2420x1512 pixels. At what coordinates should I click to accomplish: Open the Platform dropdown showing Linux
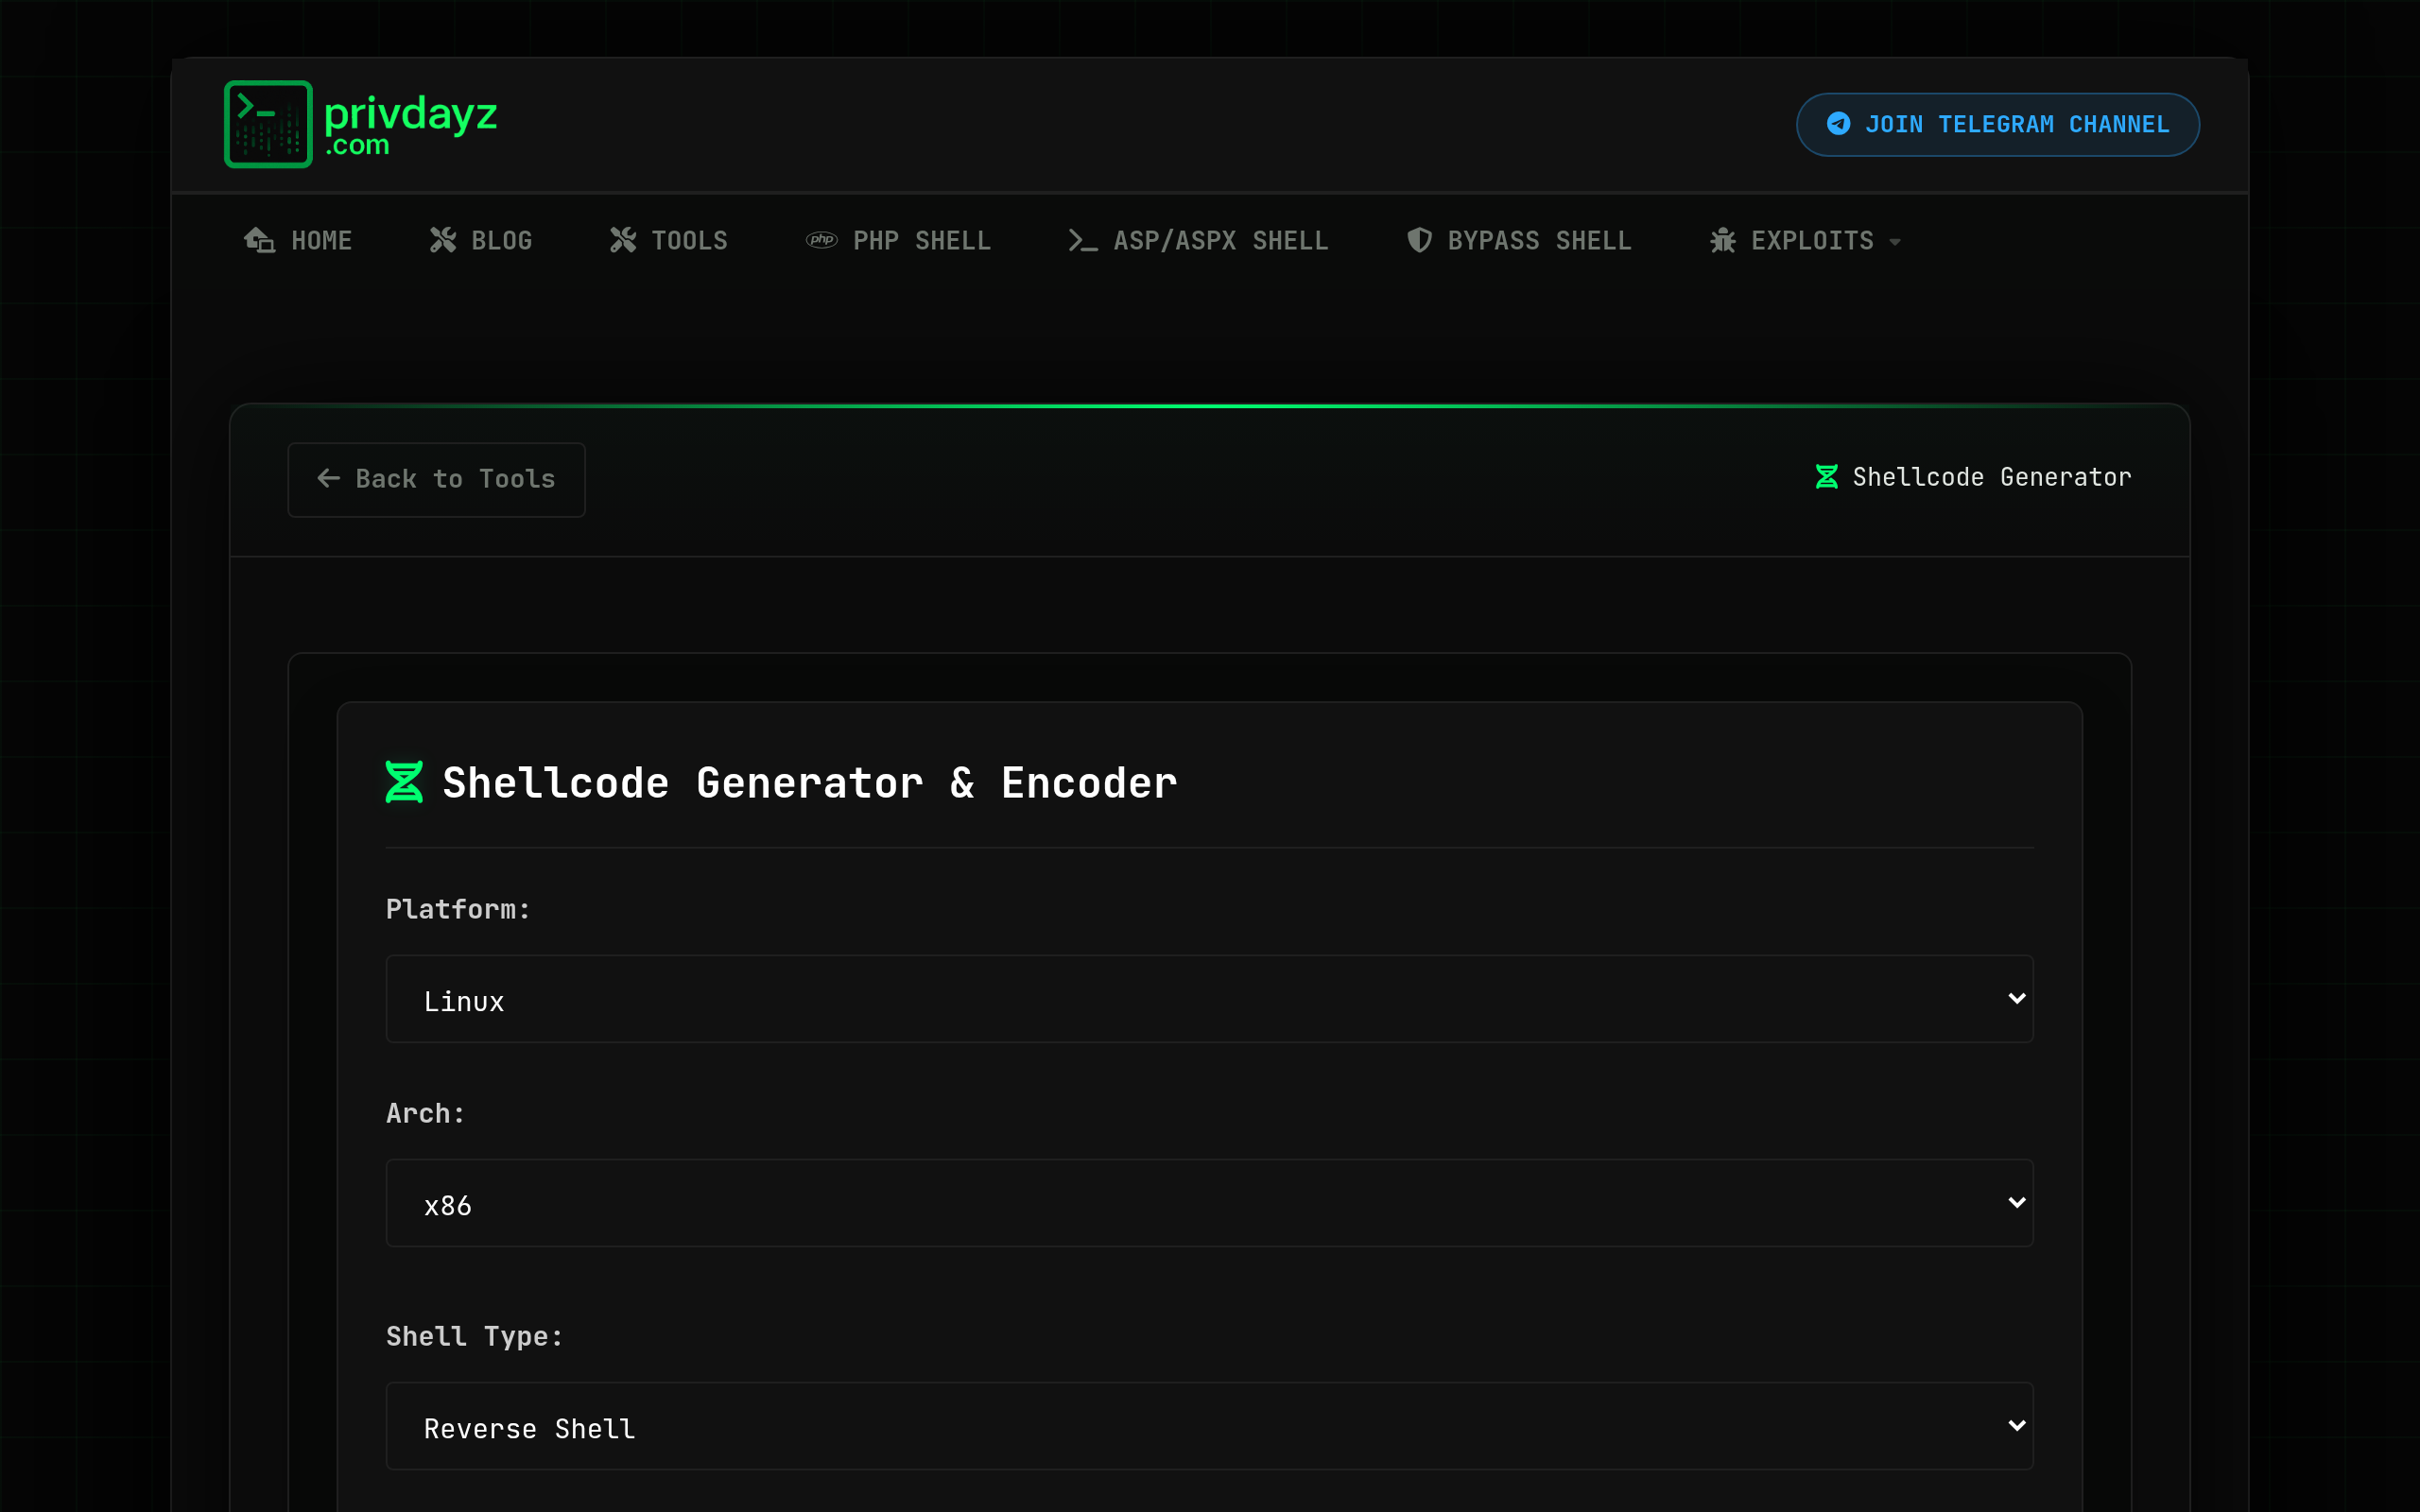coord(1209,999)
